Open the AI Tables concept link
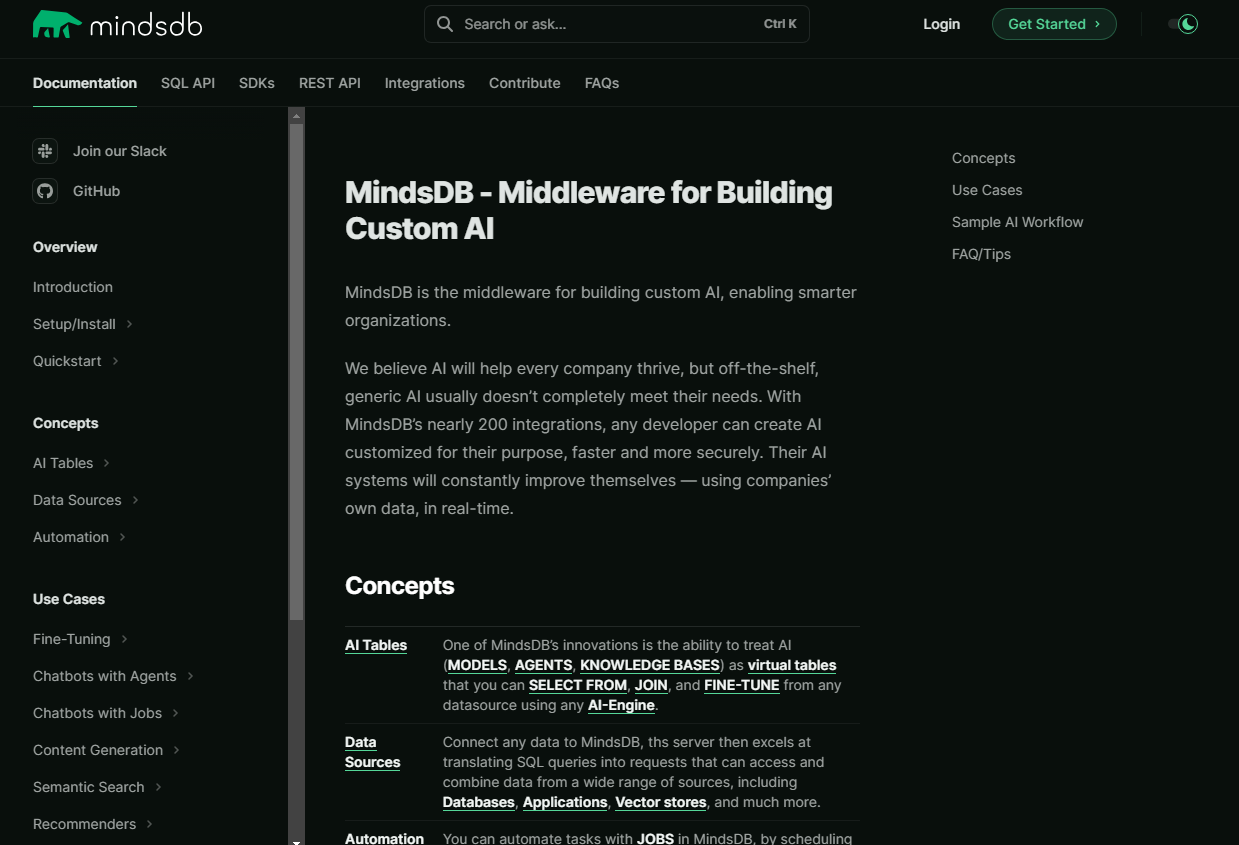 click(x=376, y=645)
